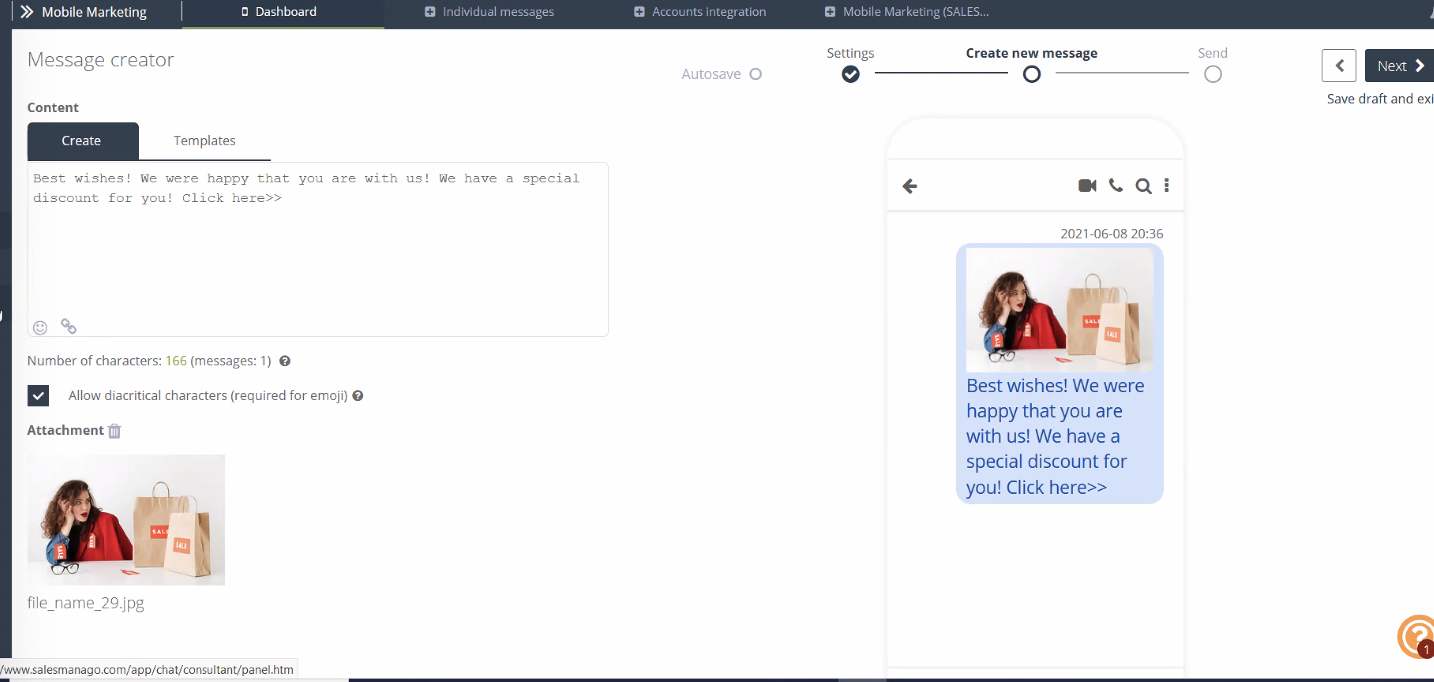
Task: Open the orange help chat widget
Action: tap(1416, 636)
